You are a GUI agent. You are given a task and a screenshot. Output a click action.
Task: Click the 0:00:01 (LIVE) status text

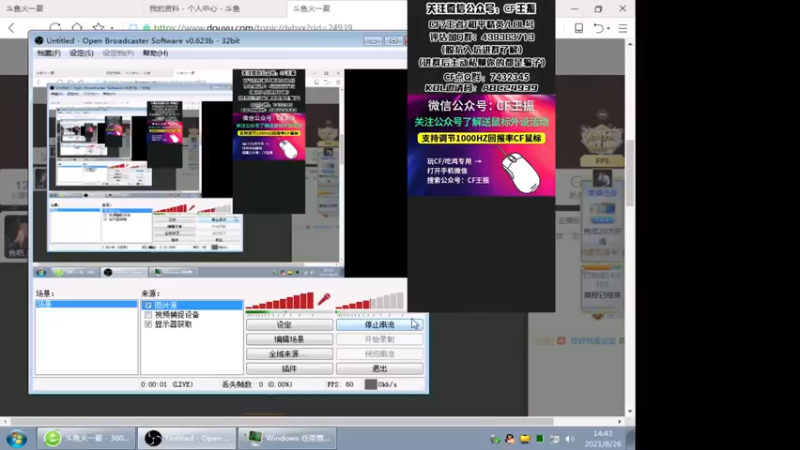(x=167, y=384)
